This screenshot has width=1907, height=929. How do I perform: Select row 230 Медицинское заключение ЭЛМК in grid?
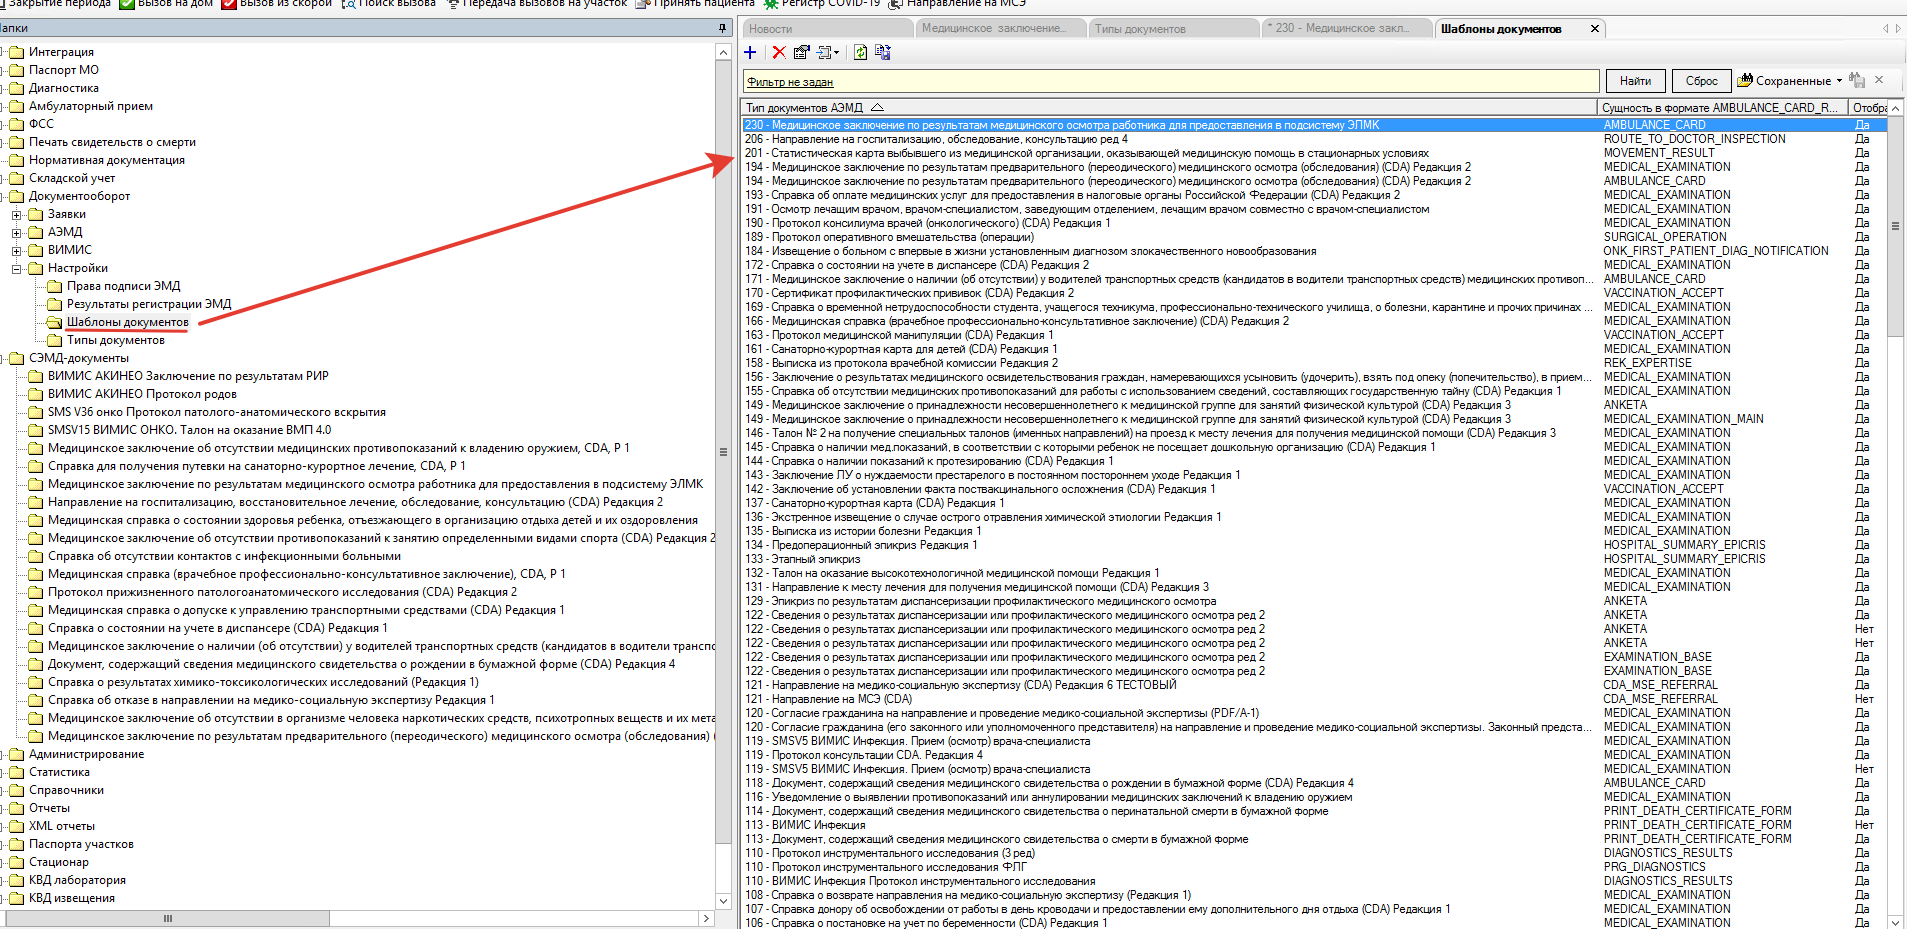tap(1314, 125)
